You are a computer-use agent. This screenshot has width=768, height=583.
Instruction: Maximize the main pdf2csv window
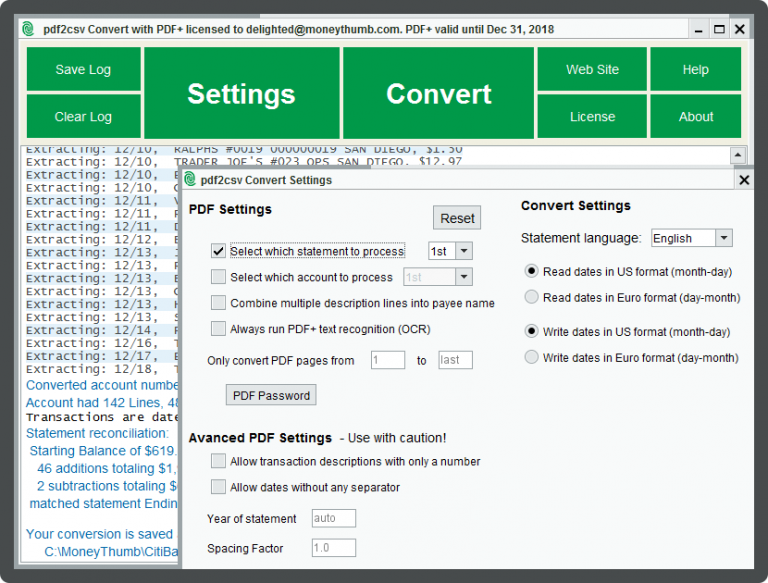719,29
